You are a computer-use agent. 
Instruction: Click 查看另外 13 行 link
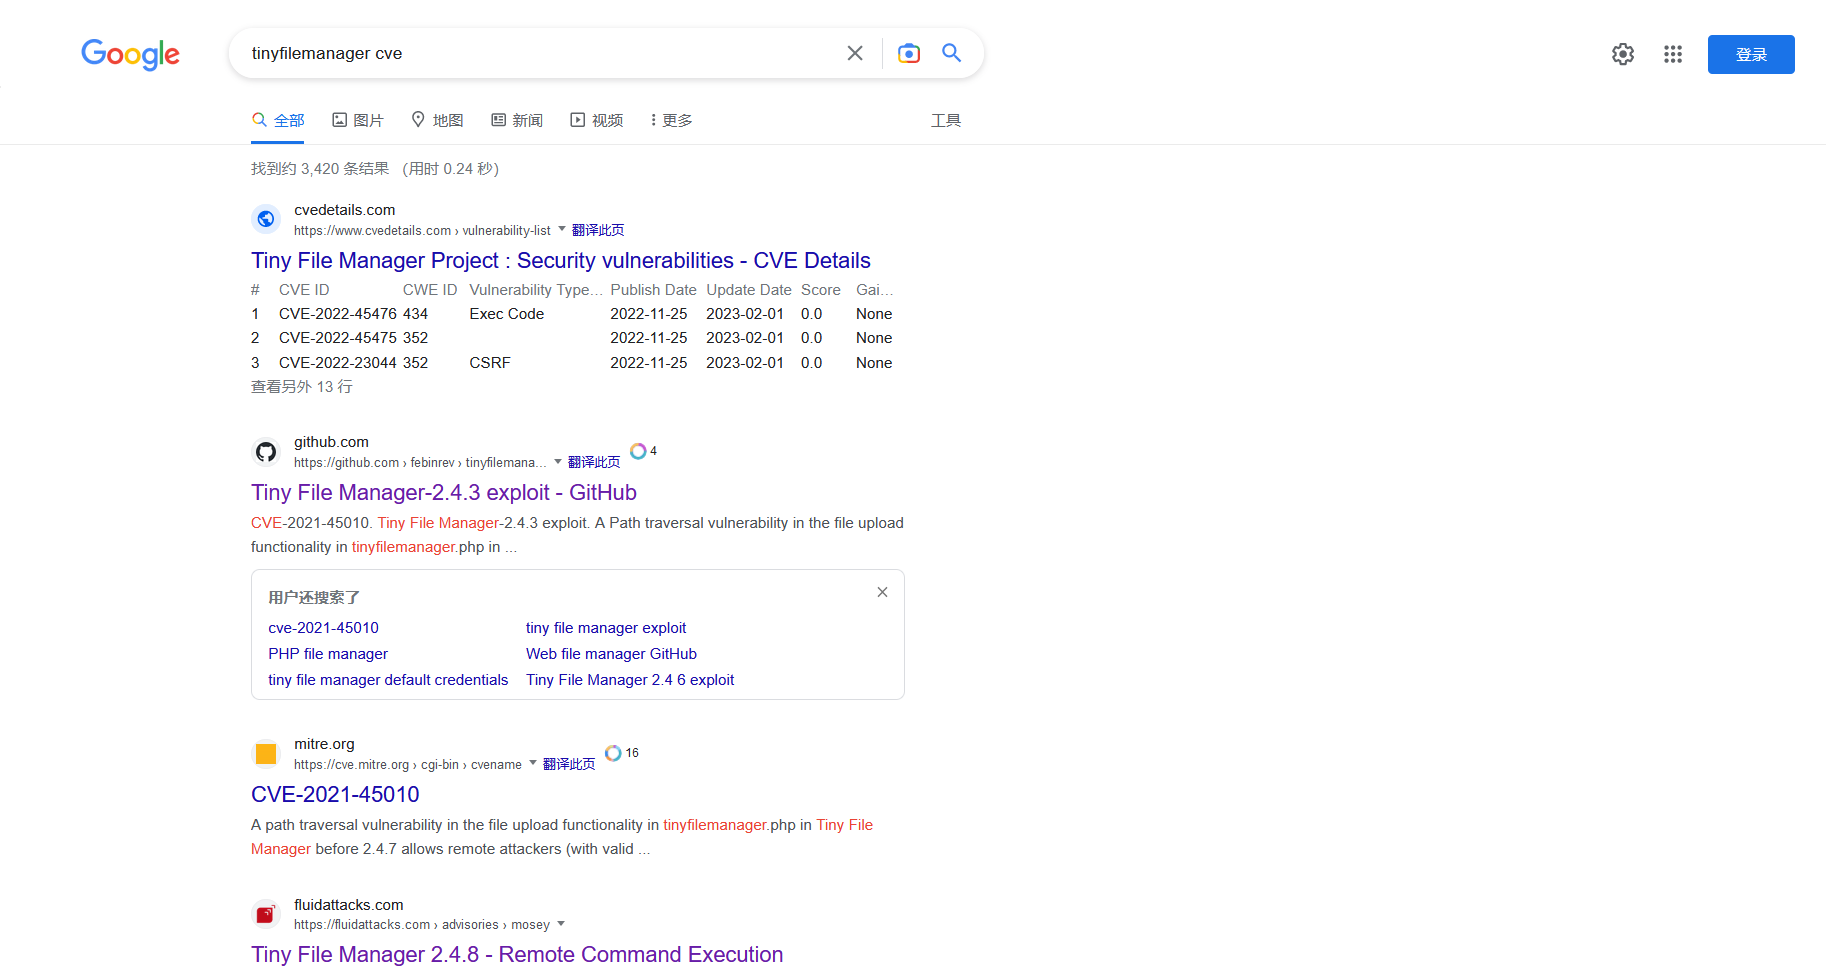point(302,387)
